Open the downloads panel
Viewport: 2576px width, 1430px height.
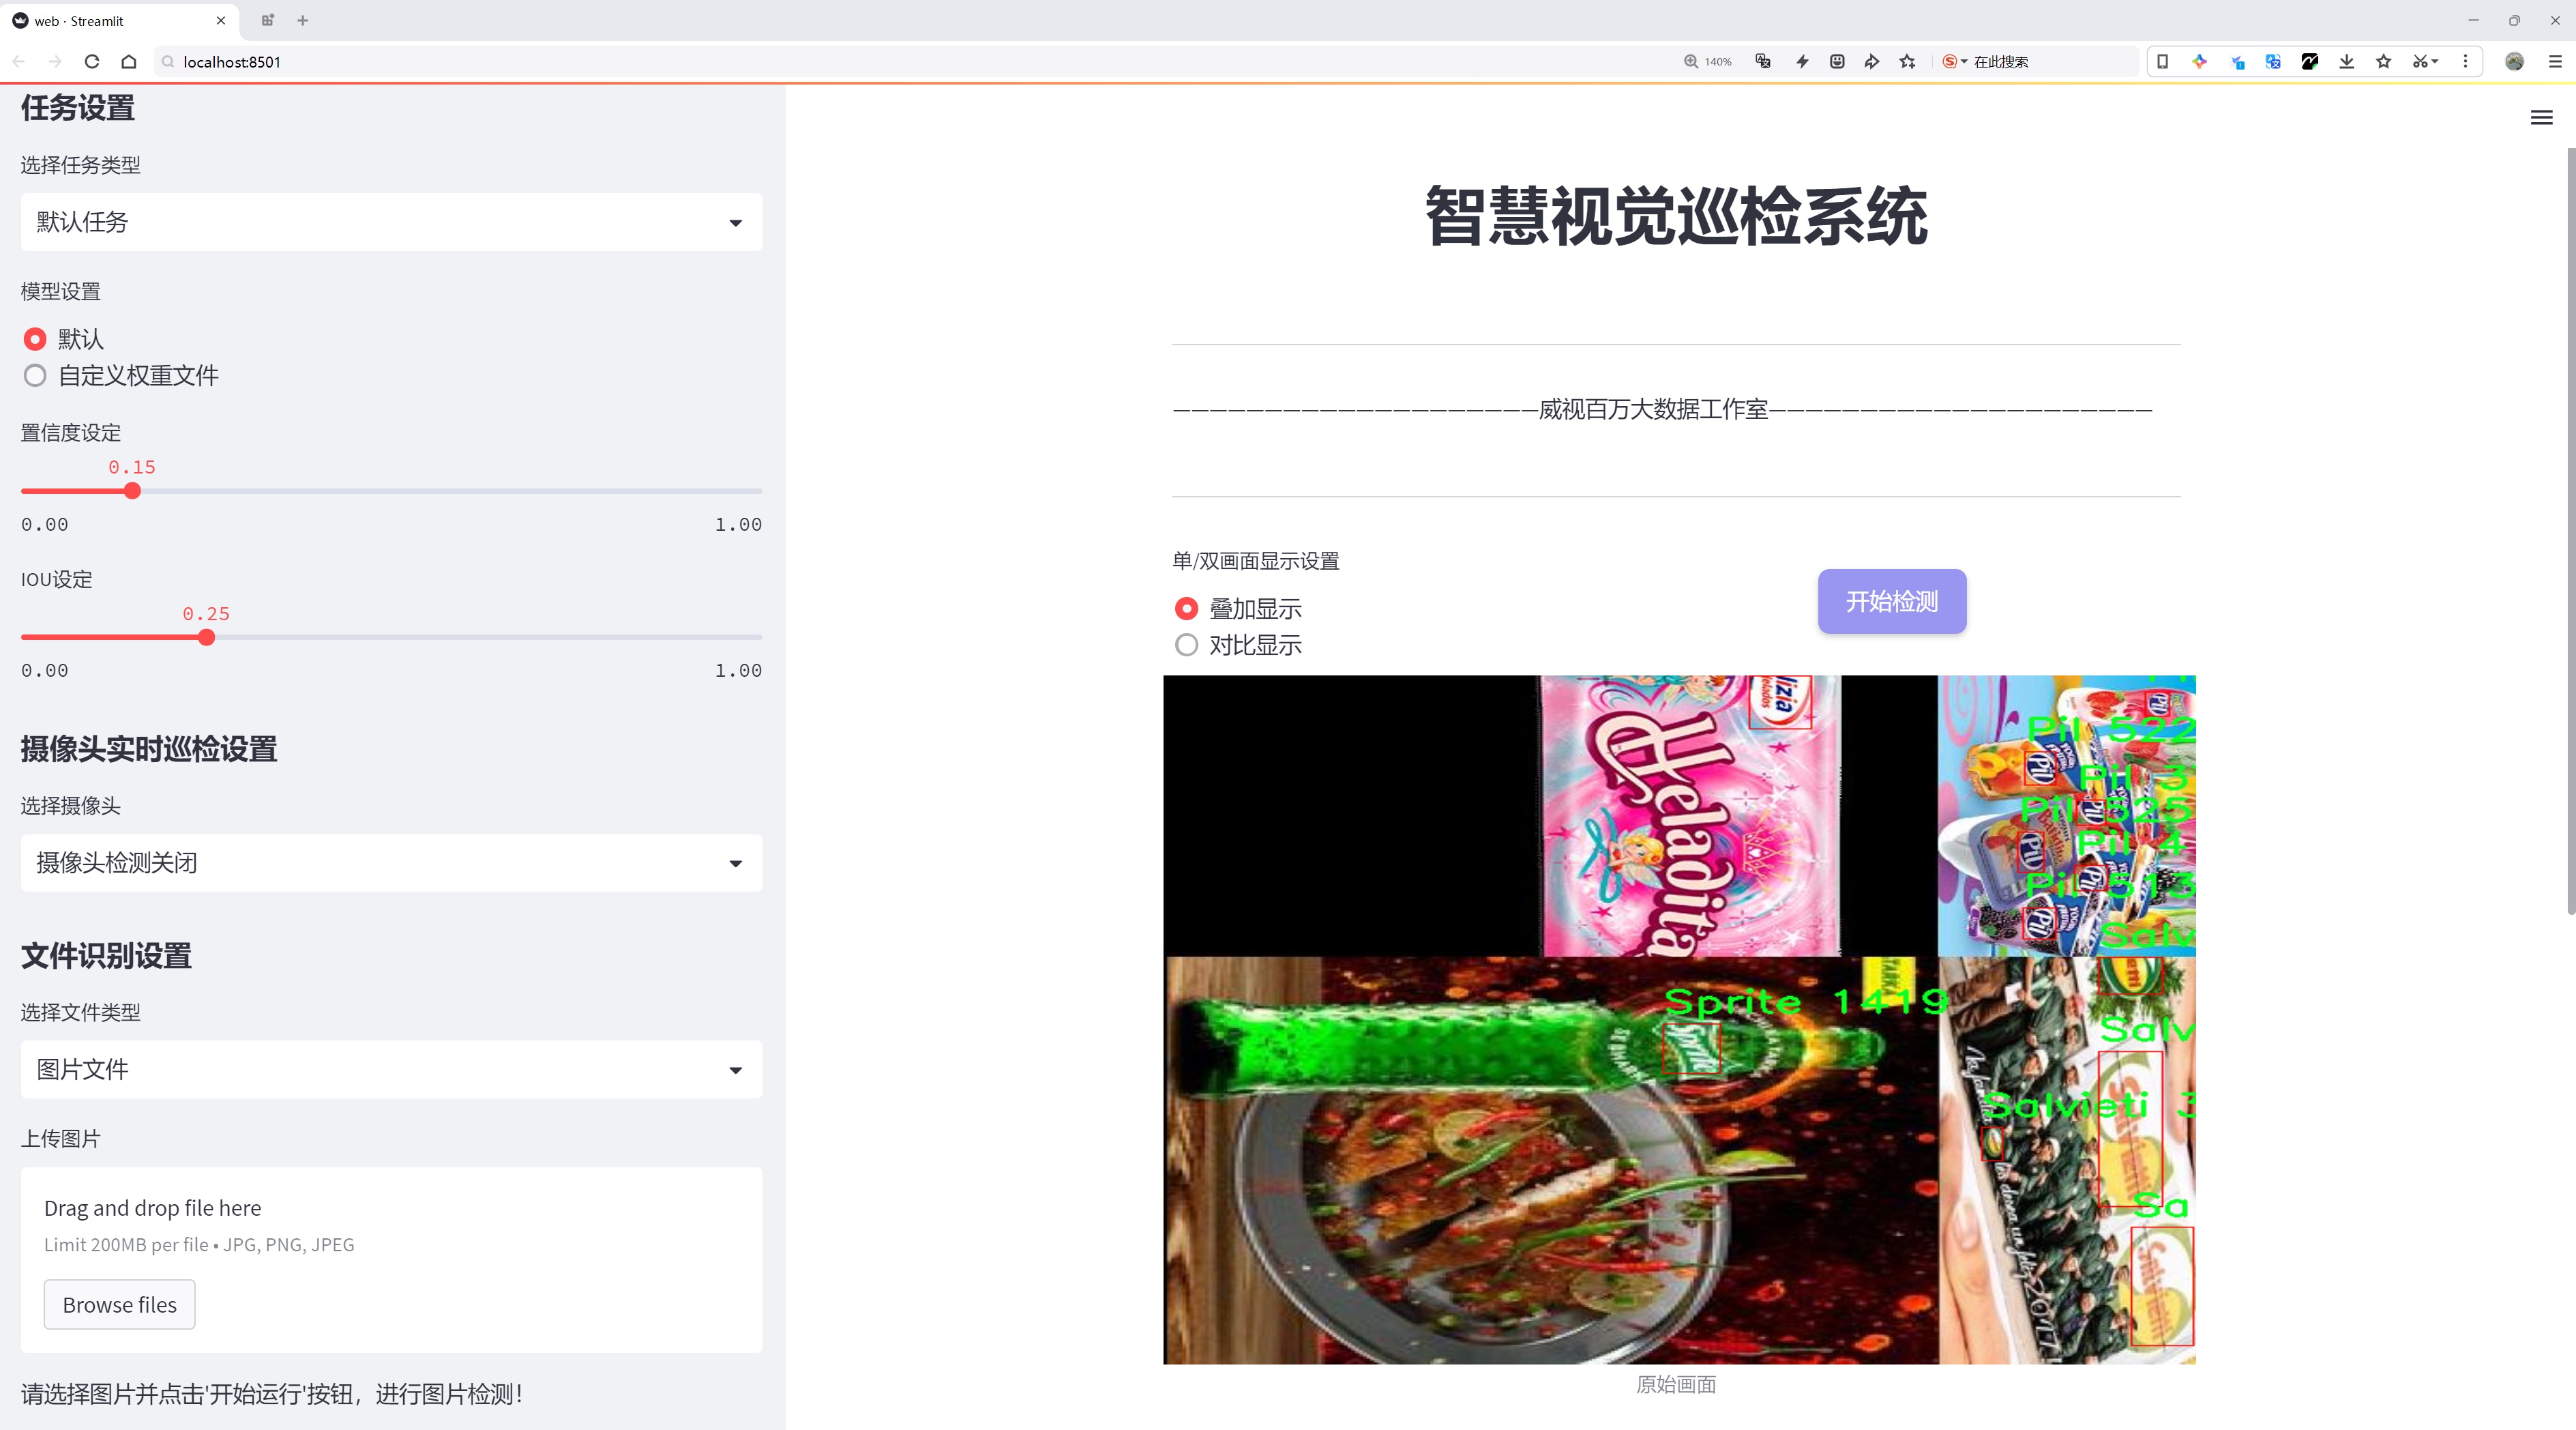[x=2347, y=62]
